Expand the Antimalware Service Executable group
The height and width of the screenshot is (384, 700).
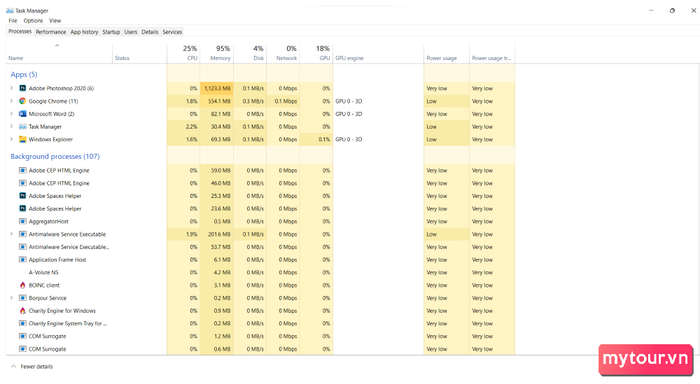(12, 234)
